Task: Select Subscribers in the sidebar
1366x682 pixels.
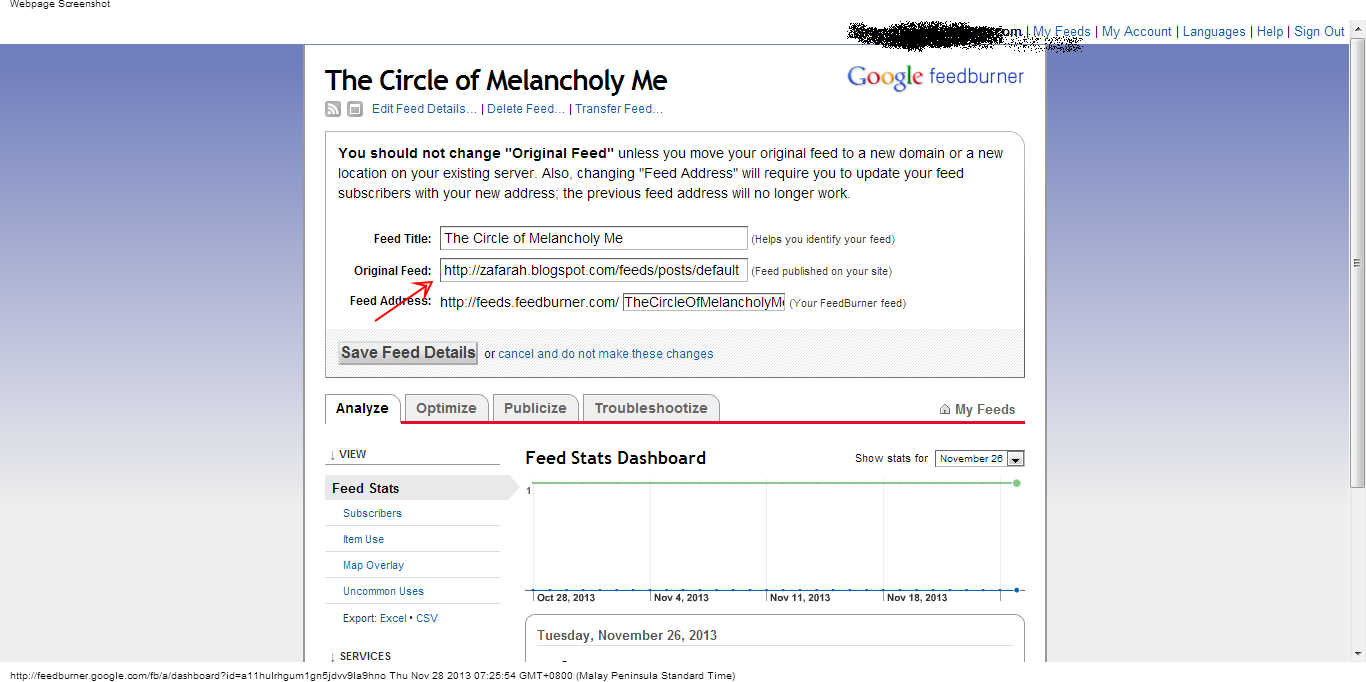Action: (372, 513)
